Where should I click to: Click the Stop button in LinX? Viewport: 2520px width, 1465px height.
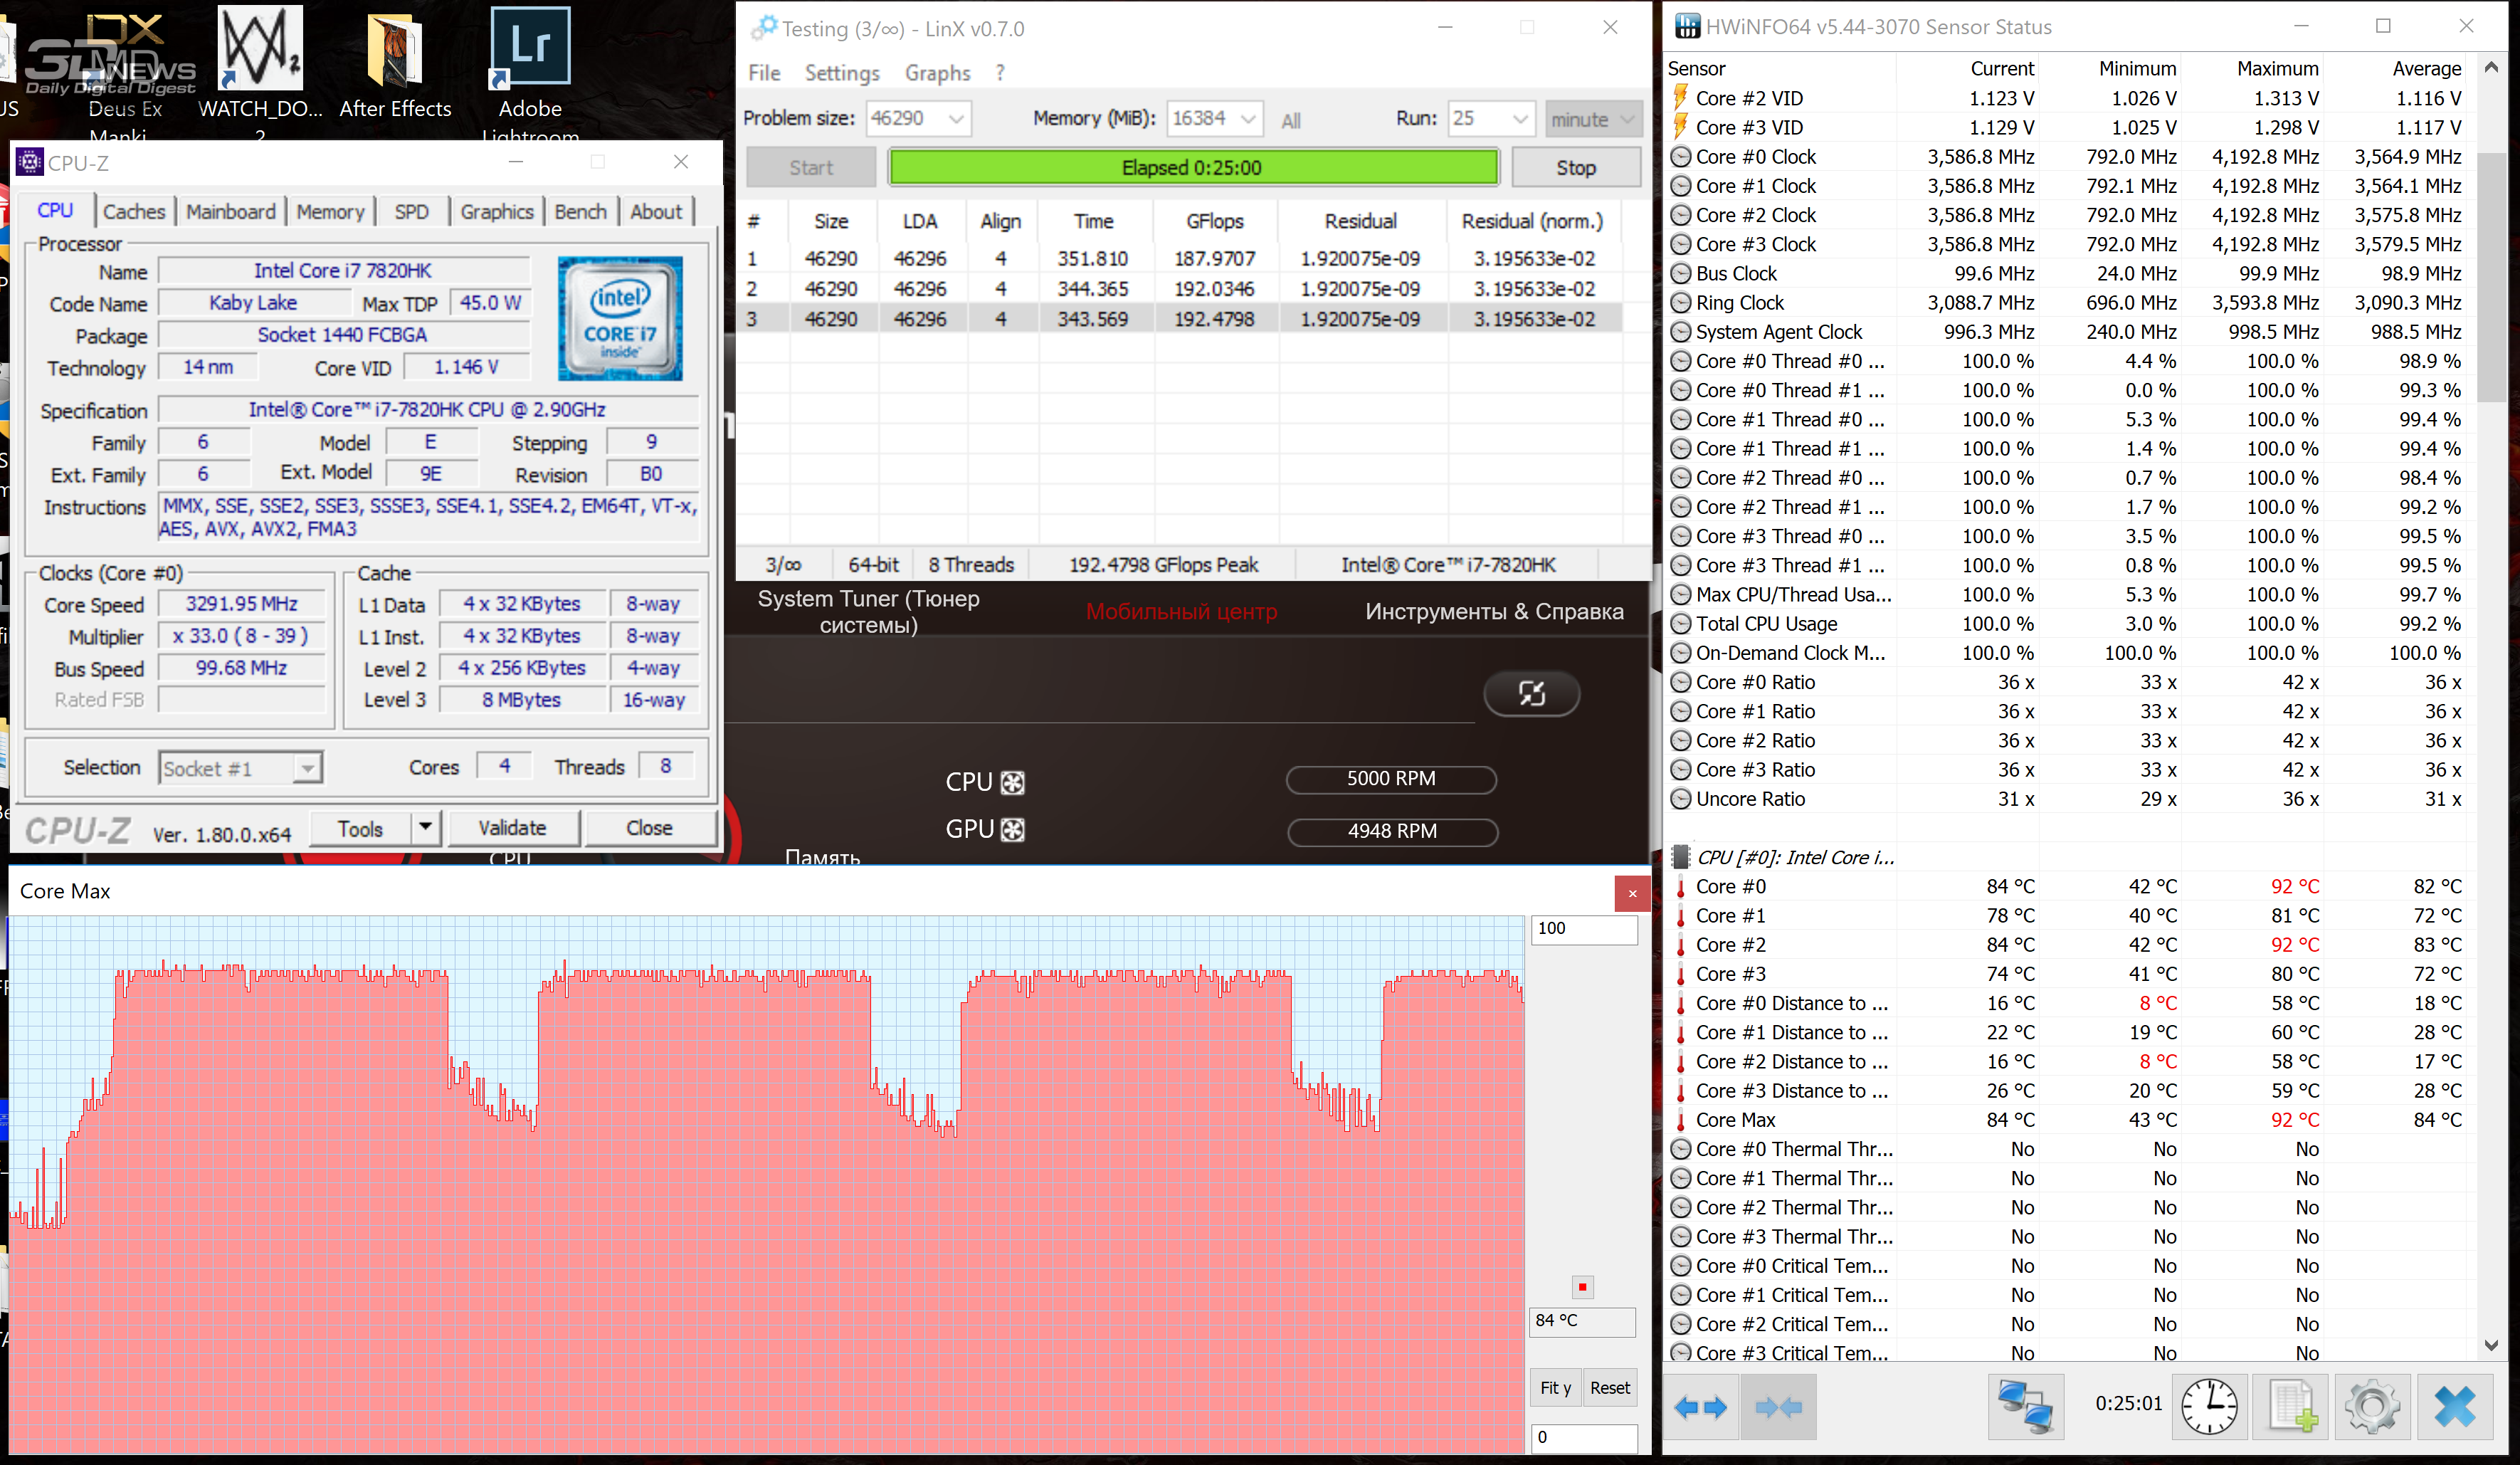(1576, 167)
